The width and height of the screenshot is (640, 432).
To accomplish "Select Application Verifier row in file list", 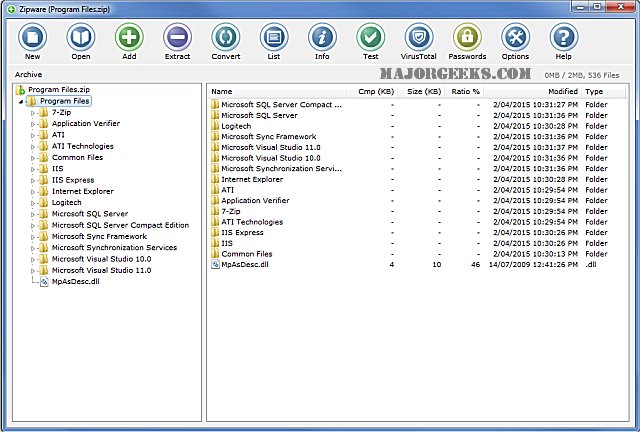I will pyautogui.click(x=416, y=200).
